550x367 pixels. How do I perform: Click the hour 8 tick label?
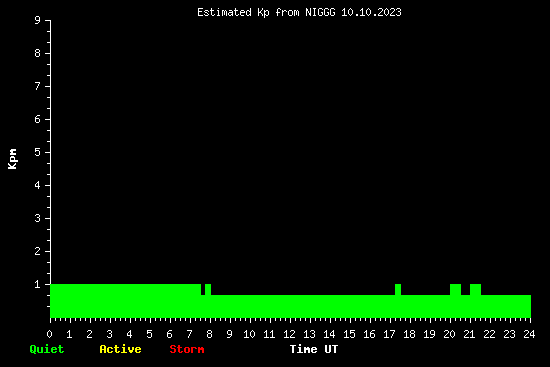click(209, 334)
